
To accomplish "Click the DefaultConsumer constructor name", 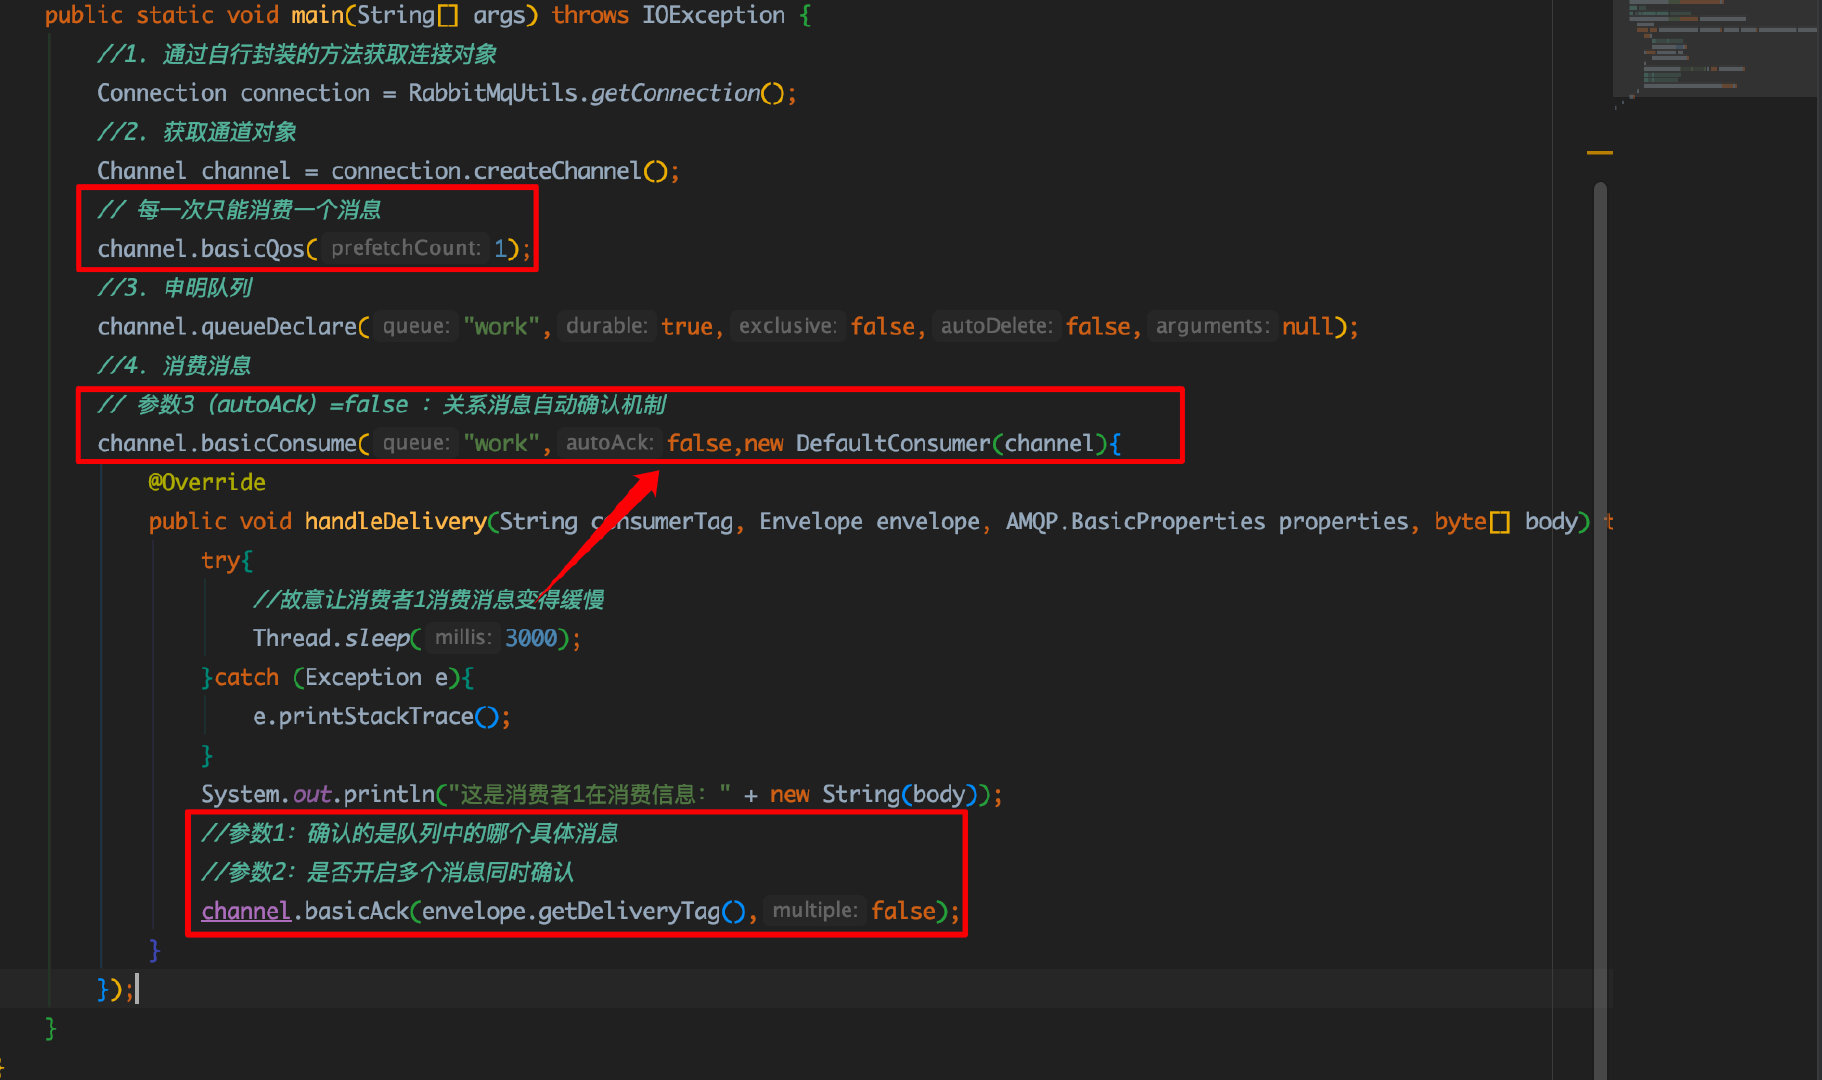I will [893, 444].
